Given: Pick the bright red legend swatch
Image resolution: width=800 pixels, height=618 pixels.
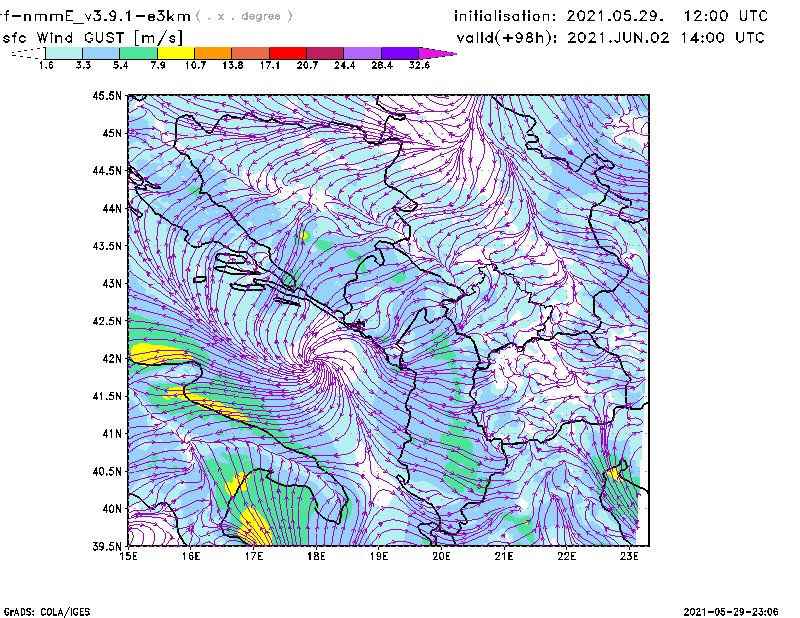Looking at the screenshot, I should [x=288, y=53].
